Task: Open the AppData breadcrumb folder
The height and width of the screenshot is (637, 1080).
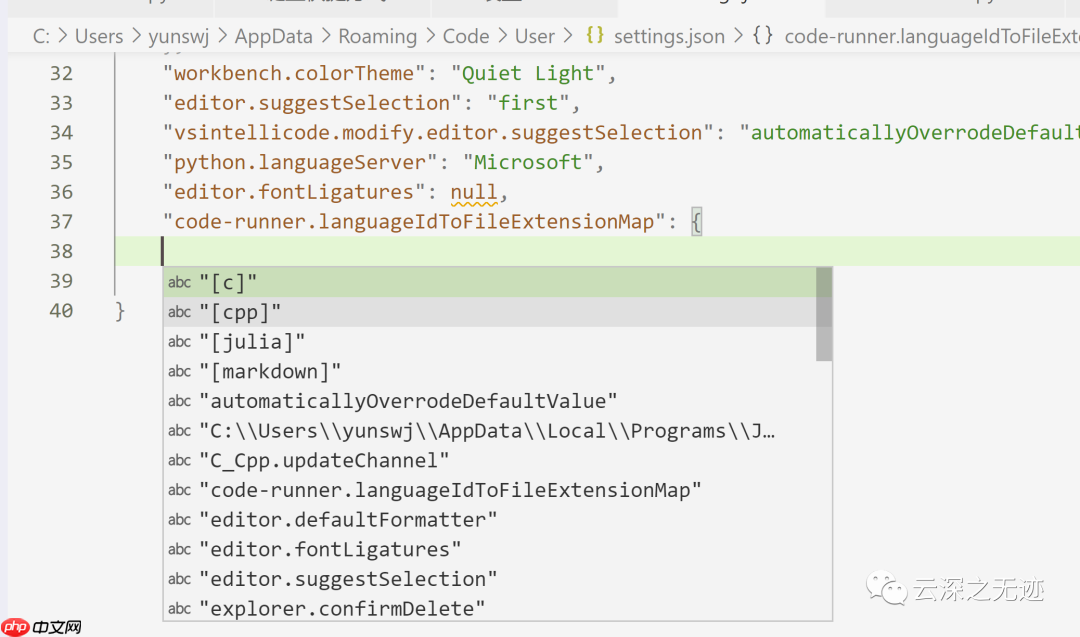Action: point(273,36)
